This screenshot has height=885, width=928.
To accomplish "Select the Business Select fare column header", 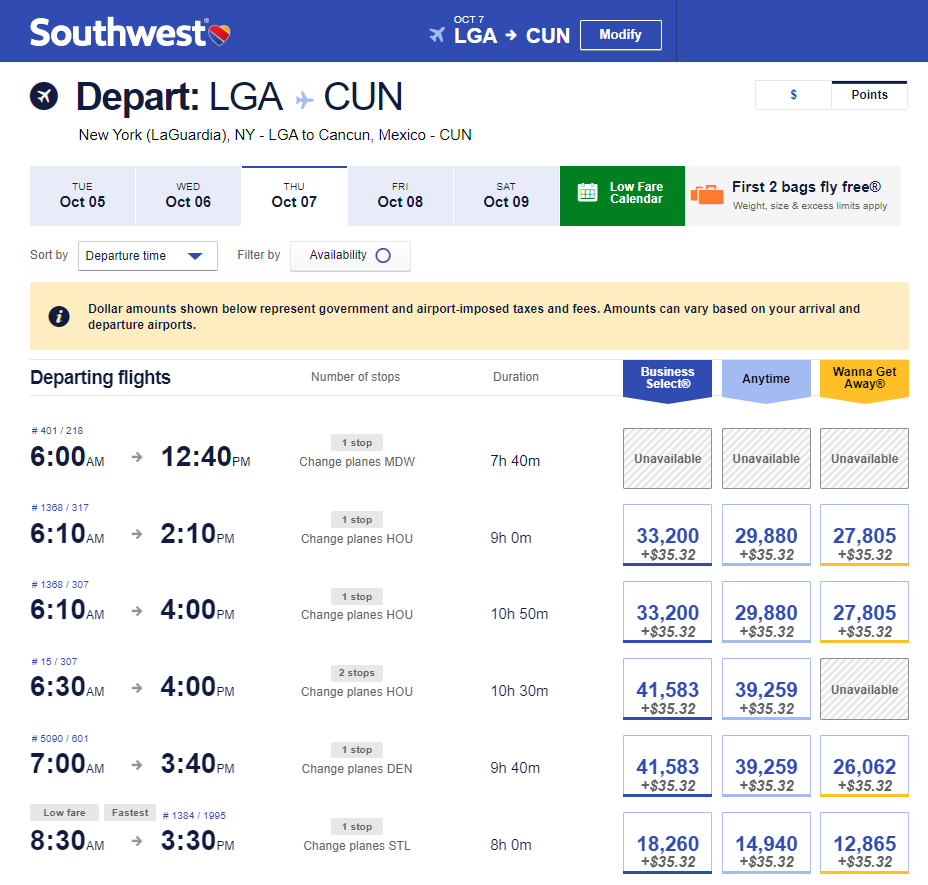I will 667,378.
